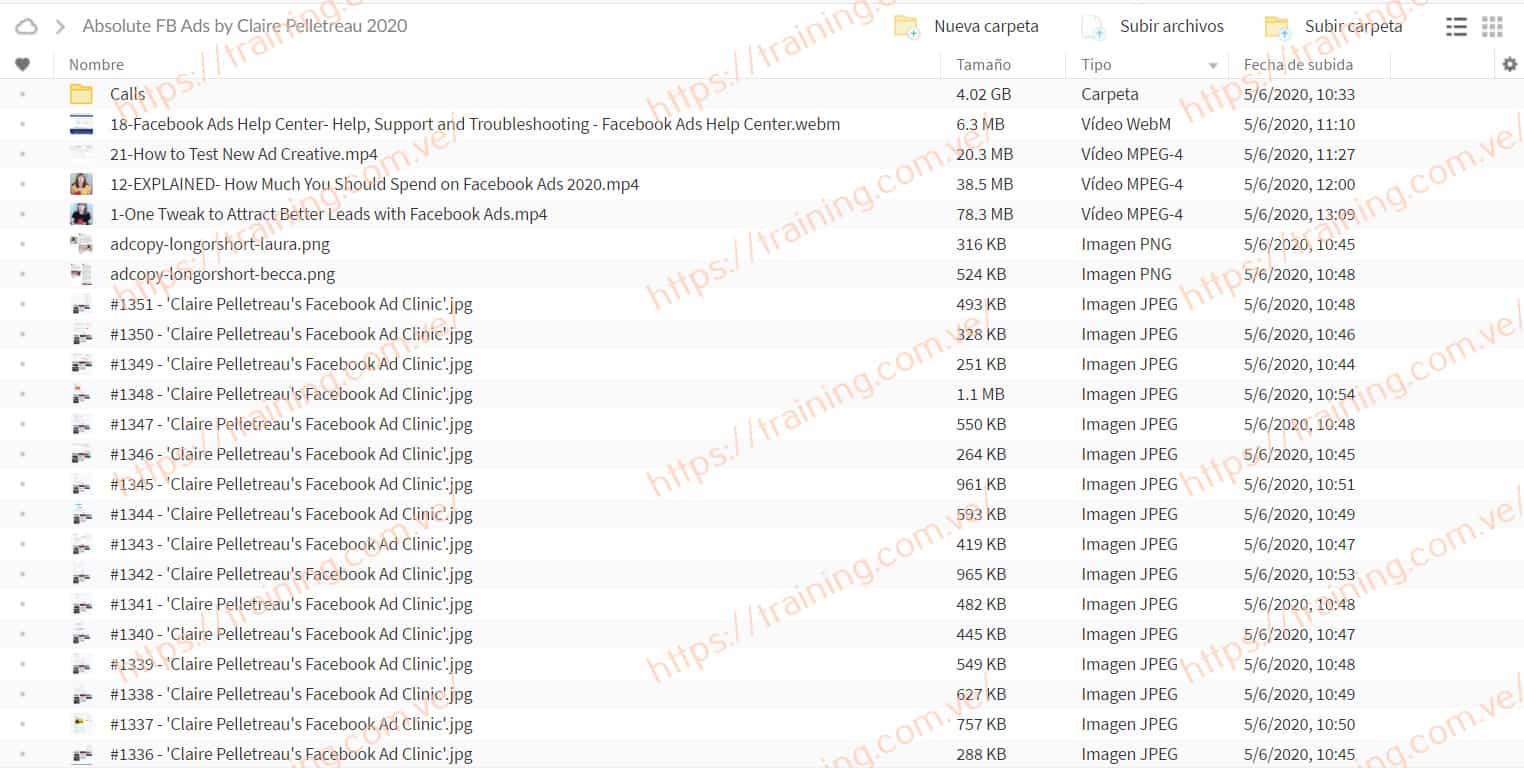The image size is (1524, 768).
Task: Toggle favorite dot for Calls folder
Action: tap(22, 95)
